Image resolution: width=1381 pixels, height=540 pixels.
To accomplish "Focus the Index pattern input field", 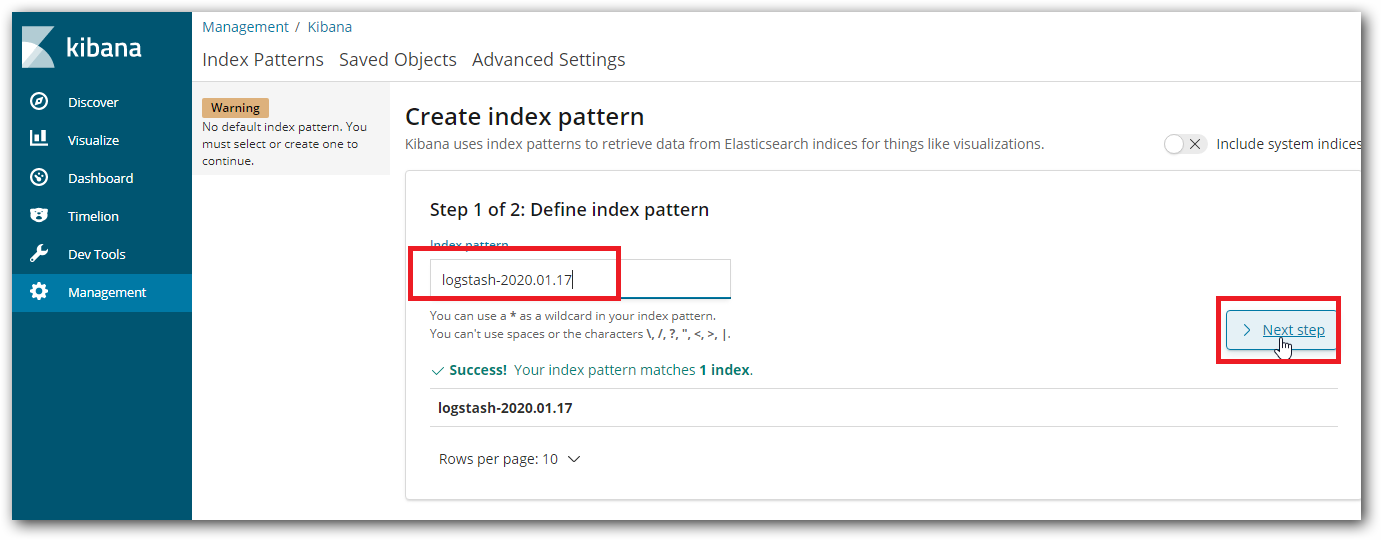I will pyautogui.click(x=580, y=279).
